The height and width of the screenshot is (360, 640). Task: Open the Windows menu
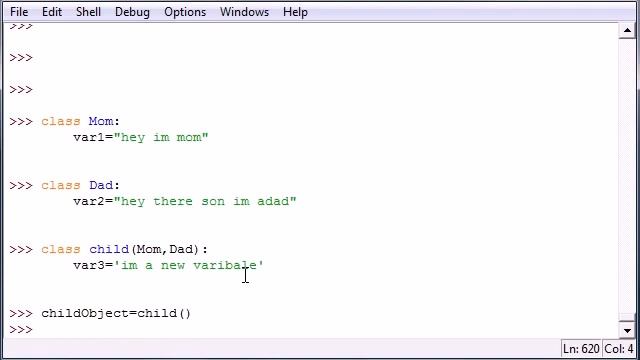pyautogui.click(x=244, y=12)
